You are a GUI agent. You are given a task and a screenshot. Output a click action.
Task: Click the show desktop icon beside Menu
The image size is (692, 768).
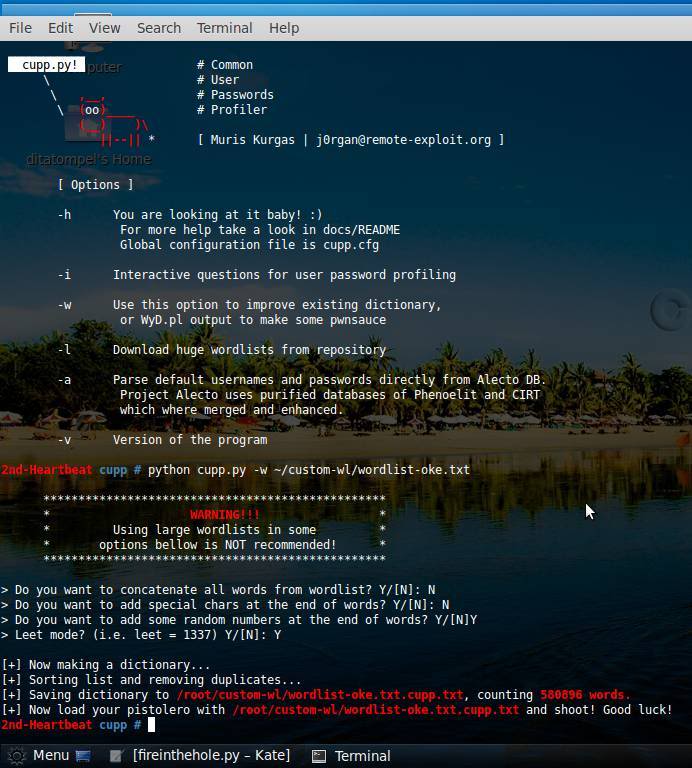pyautogui.click(x=83, y=756)
